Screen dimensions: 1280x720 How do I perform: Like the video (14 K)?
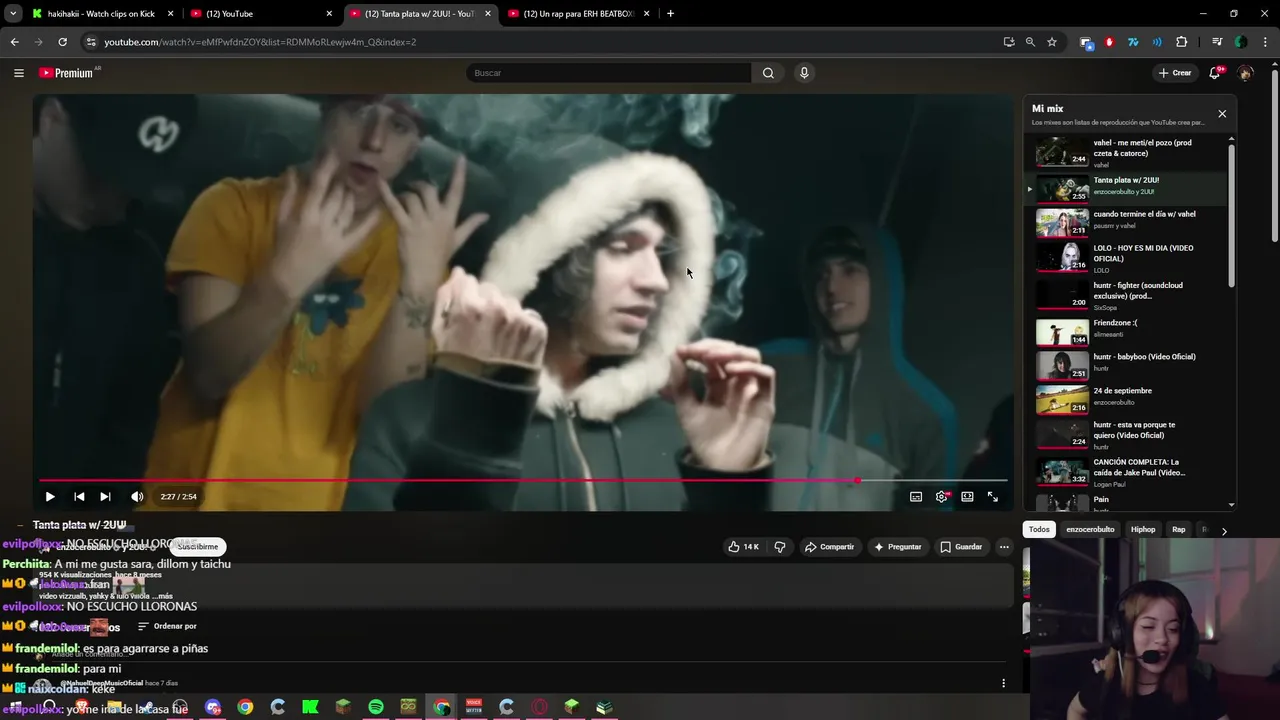[743, 547]
